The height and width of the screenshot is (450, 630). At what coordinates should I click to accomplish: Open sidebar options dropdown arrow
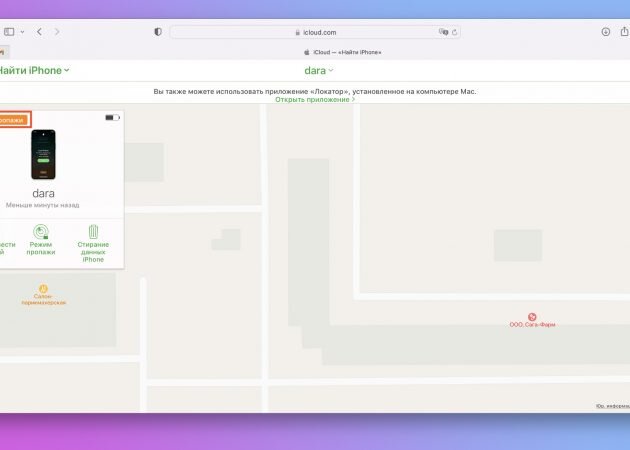22,32
